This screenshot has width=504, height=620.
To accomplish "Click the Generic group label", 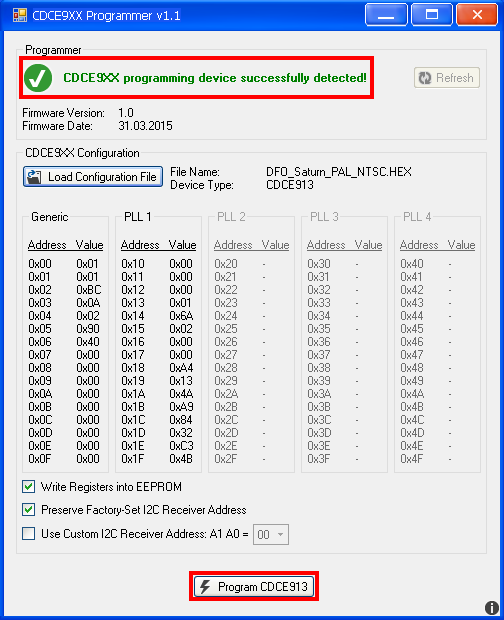I will tap(49, 217).
